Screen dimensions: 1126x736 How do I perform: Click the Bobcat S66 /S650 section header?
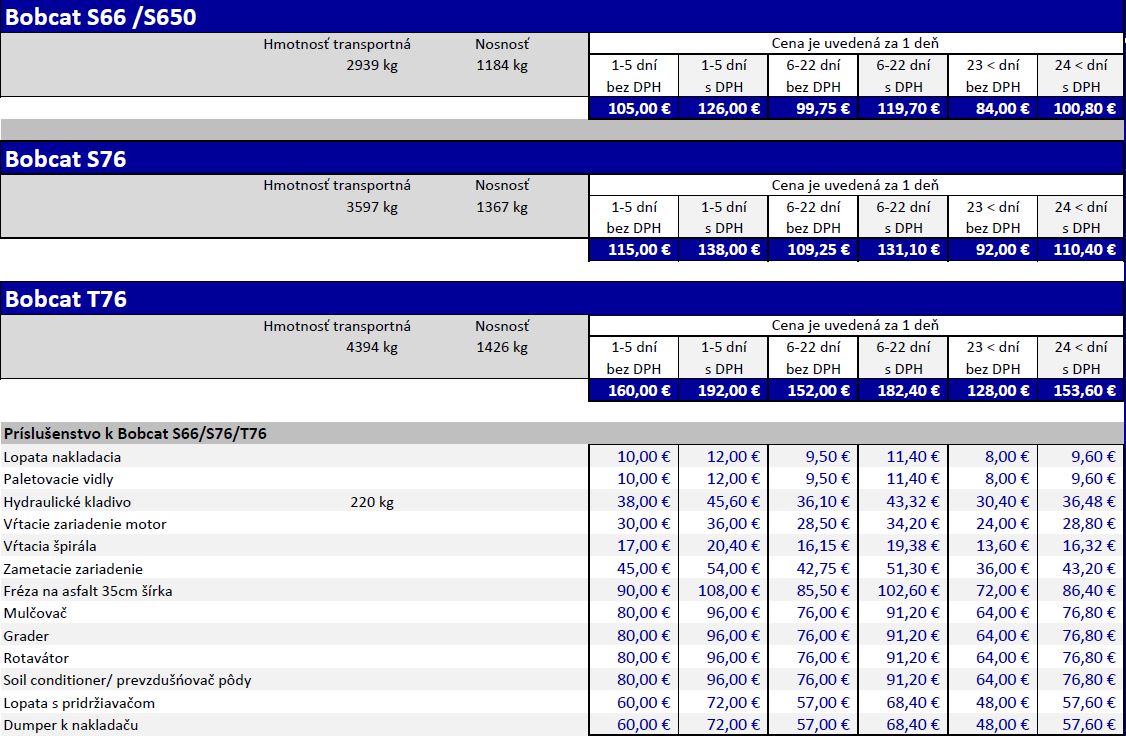[102, 17]
